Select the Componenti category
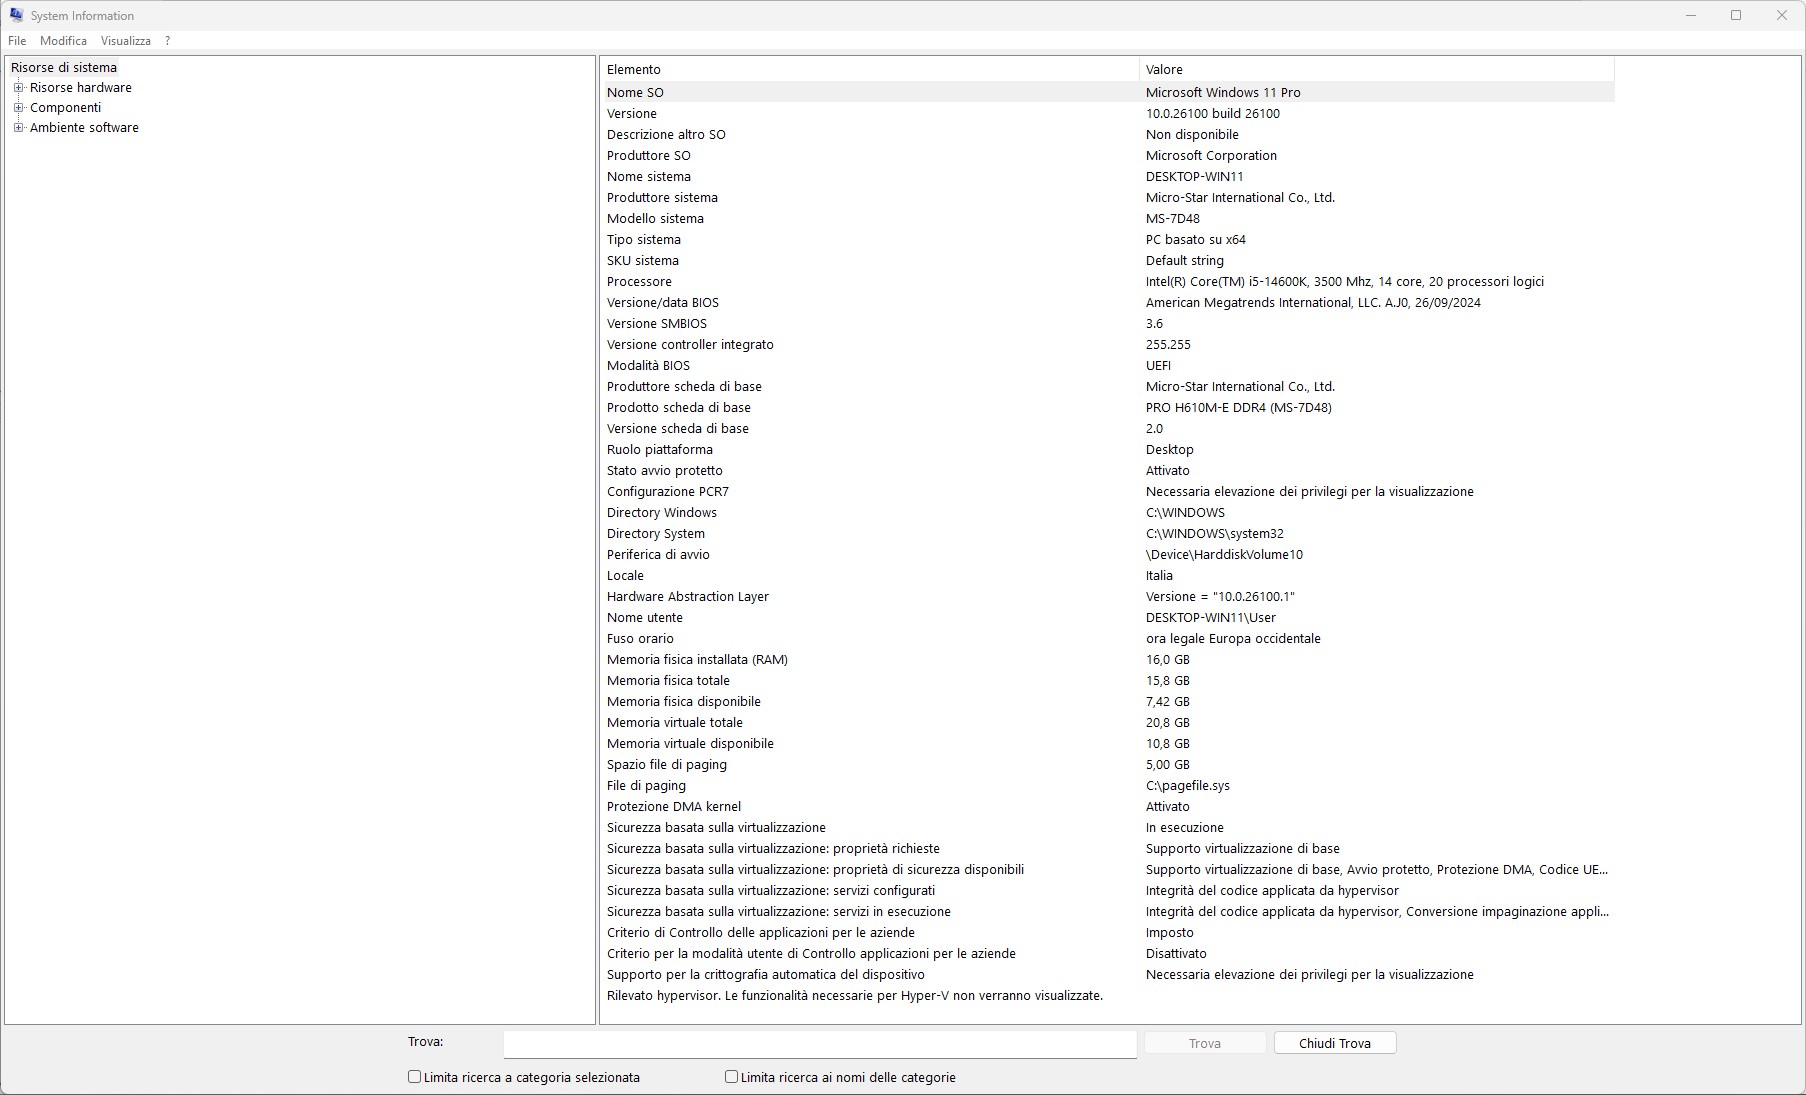Viewport: 1806px width, 1095px height. pyautogui.click(x=66, y=108)
